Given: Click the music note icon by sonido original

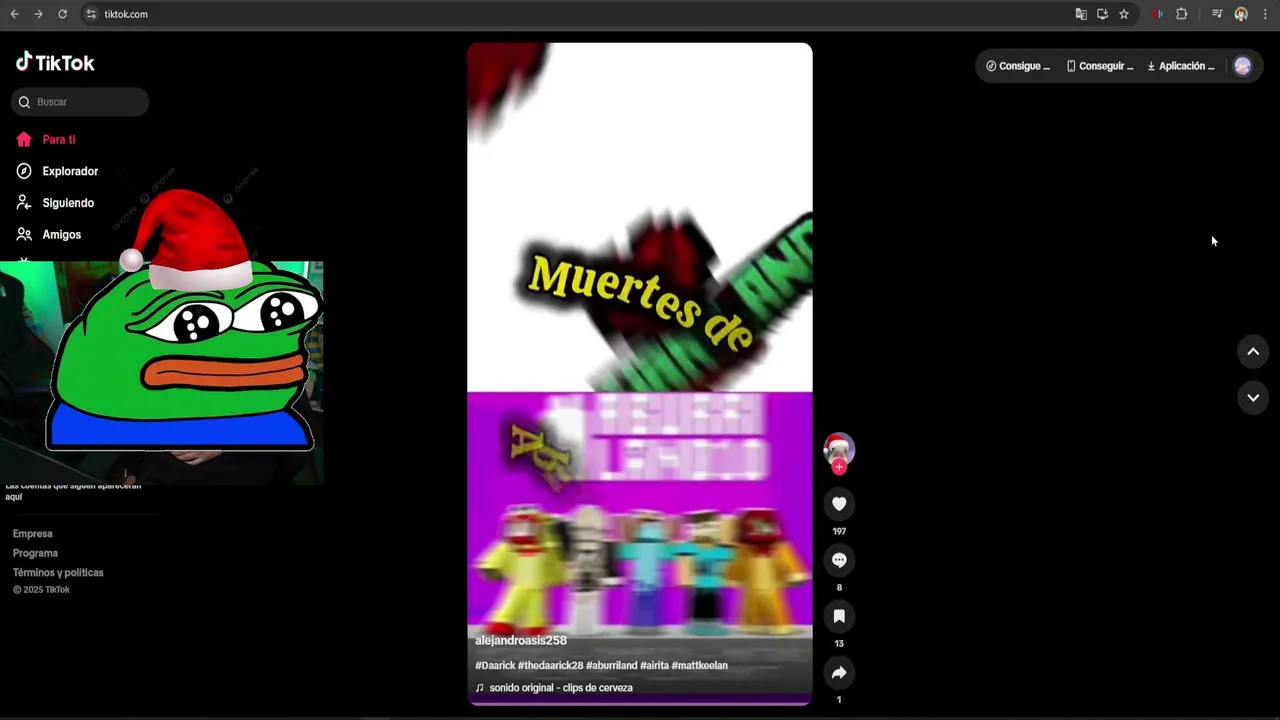Looking at the screenshot, I should pos(480,688).
